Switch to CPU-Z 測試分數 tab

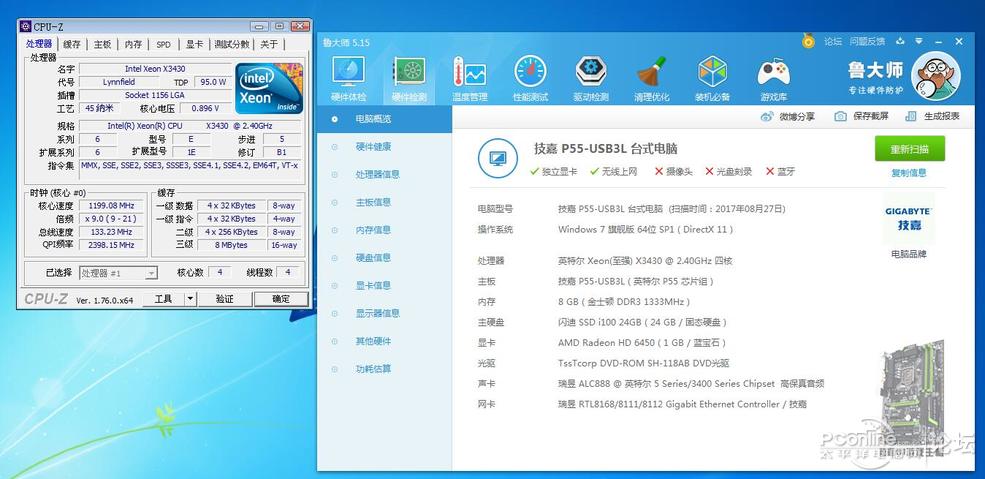point(232,45)
